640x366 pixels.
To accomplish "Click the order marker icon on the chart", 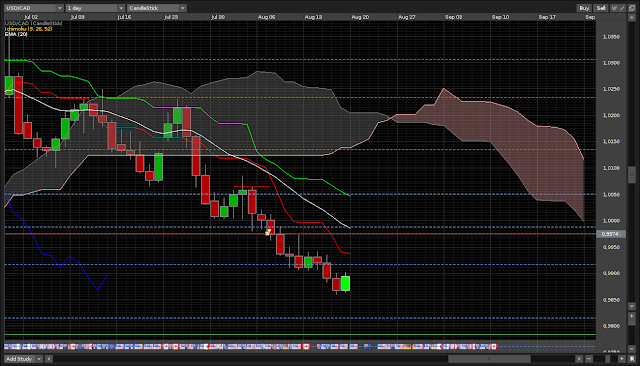I will point(268,232).
